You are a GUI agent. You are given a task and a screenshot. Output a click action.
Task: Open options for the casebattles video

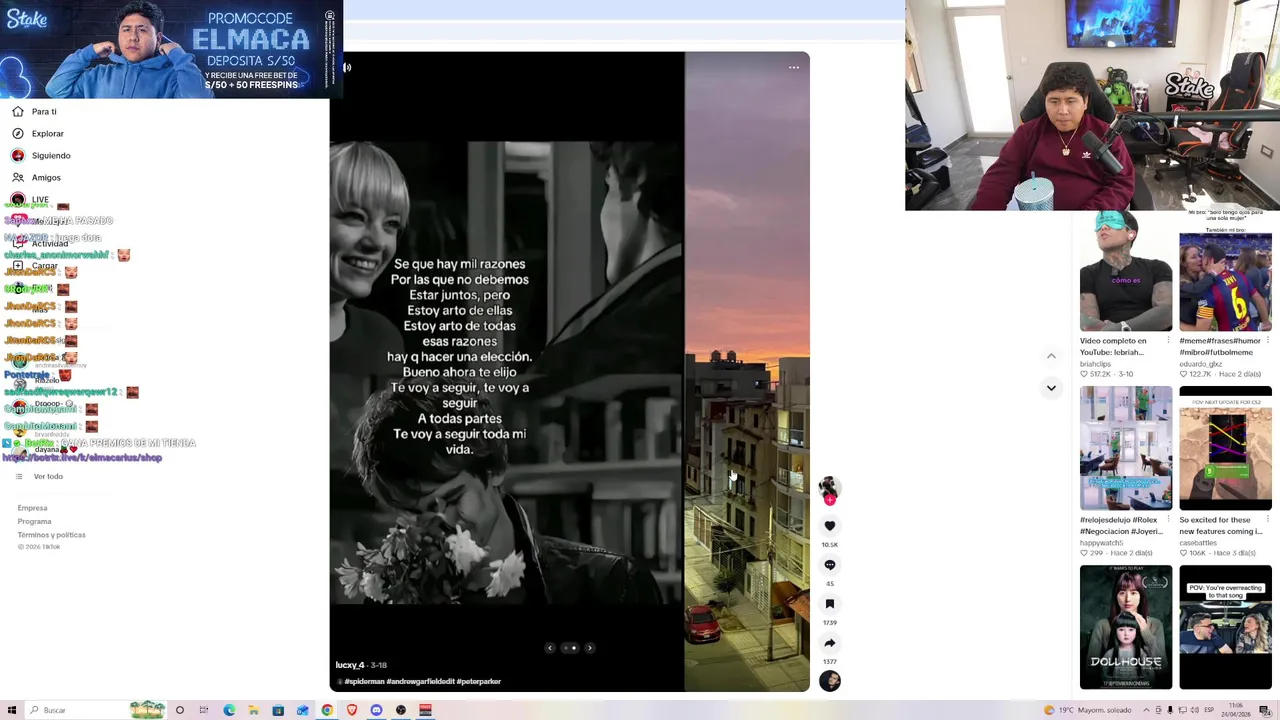pos(1268,520)
